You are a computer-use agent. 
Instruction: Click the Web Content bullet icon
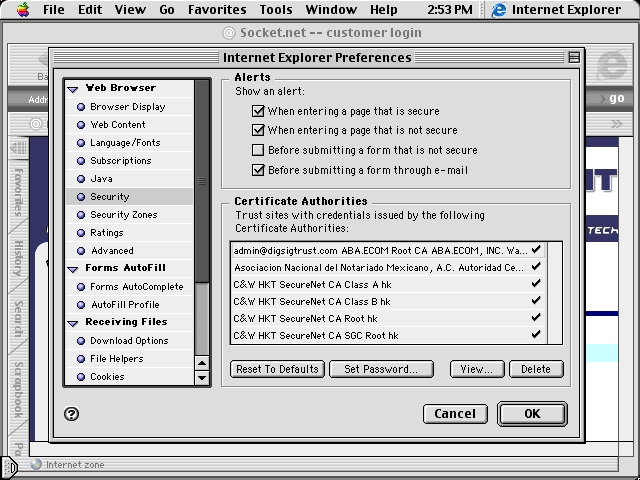click(81, 125)
